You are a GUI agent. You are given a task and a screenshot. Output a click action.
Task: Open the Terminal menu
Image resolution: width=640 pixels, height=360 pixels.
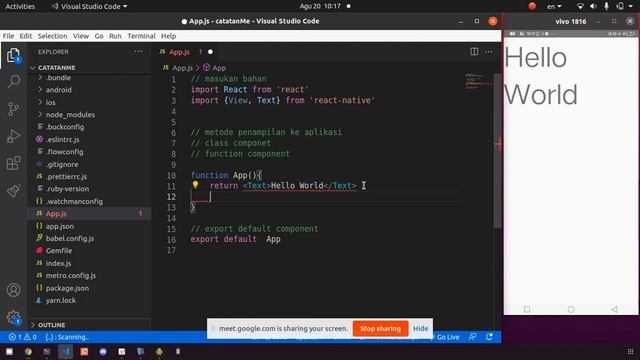[x=141, y=36]
